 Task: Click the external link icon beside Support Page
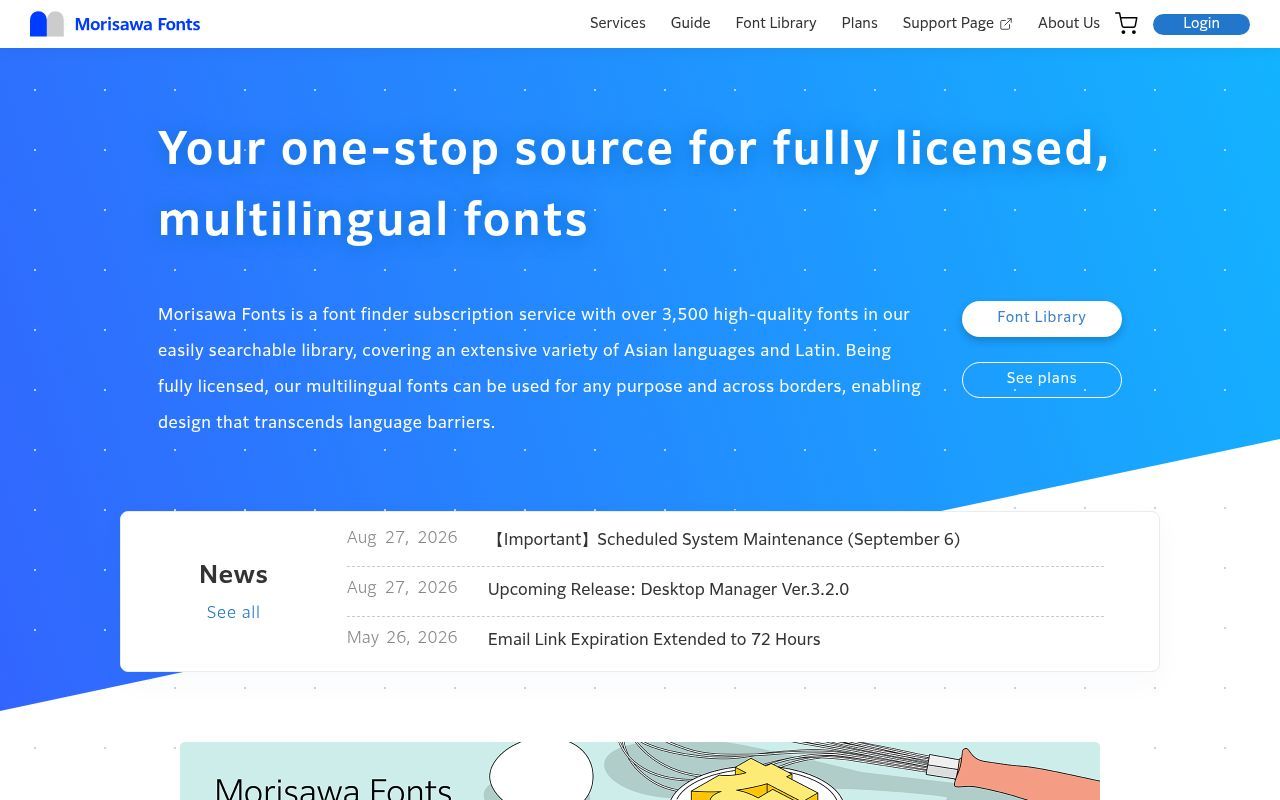[x=1006, y=24]
